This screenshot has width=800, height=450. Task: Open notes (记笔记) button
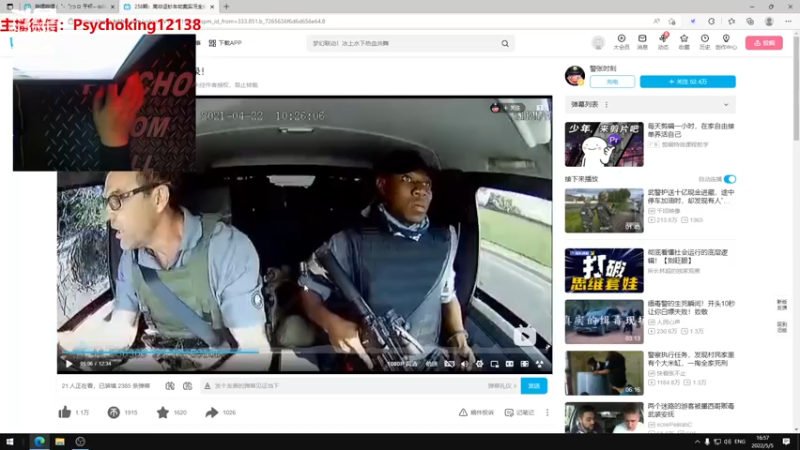[519, 412]
